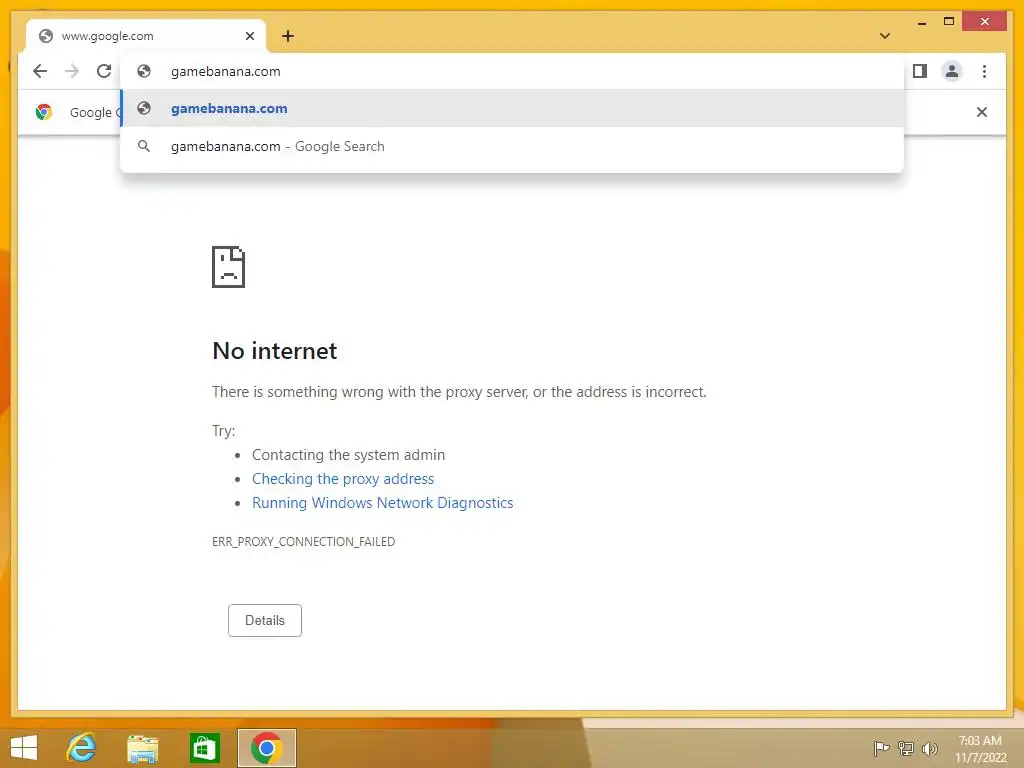This screenshot has width=1024, height=768.
Task: Choose gamebanana.com - Google Search suggestion
Action: pos(512,146)
